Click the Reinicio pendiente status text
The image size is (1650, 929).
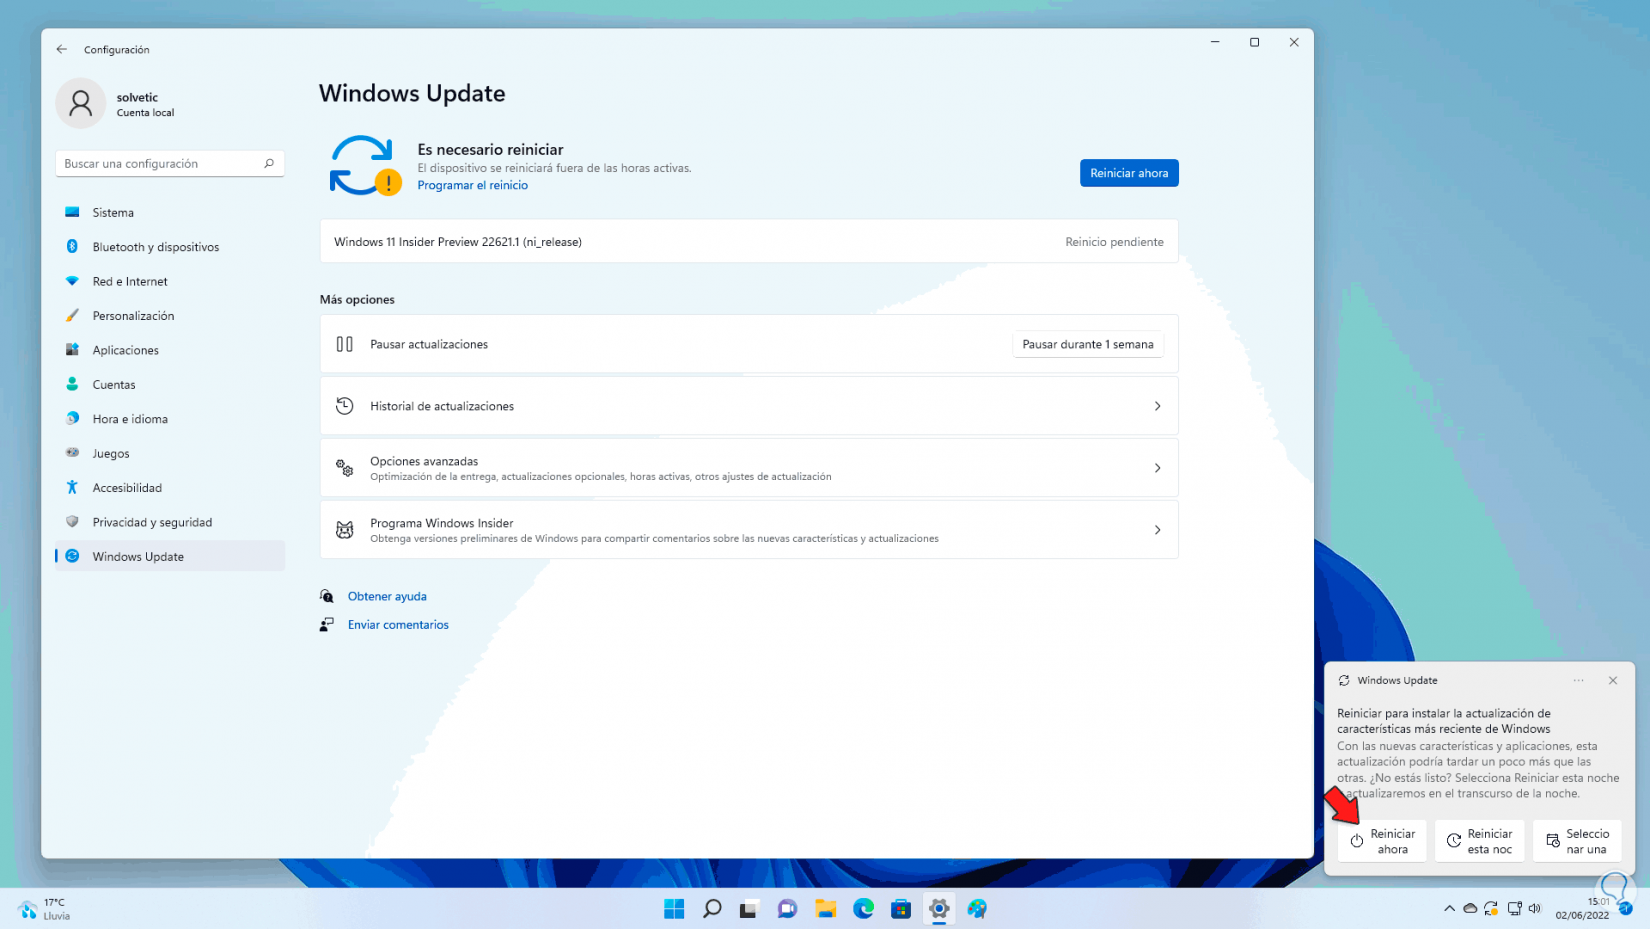point(1114,242)
